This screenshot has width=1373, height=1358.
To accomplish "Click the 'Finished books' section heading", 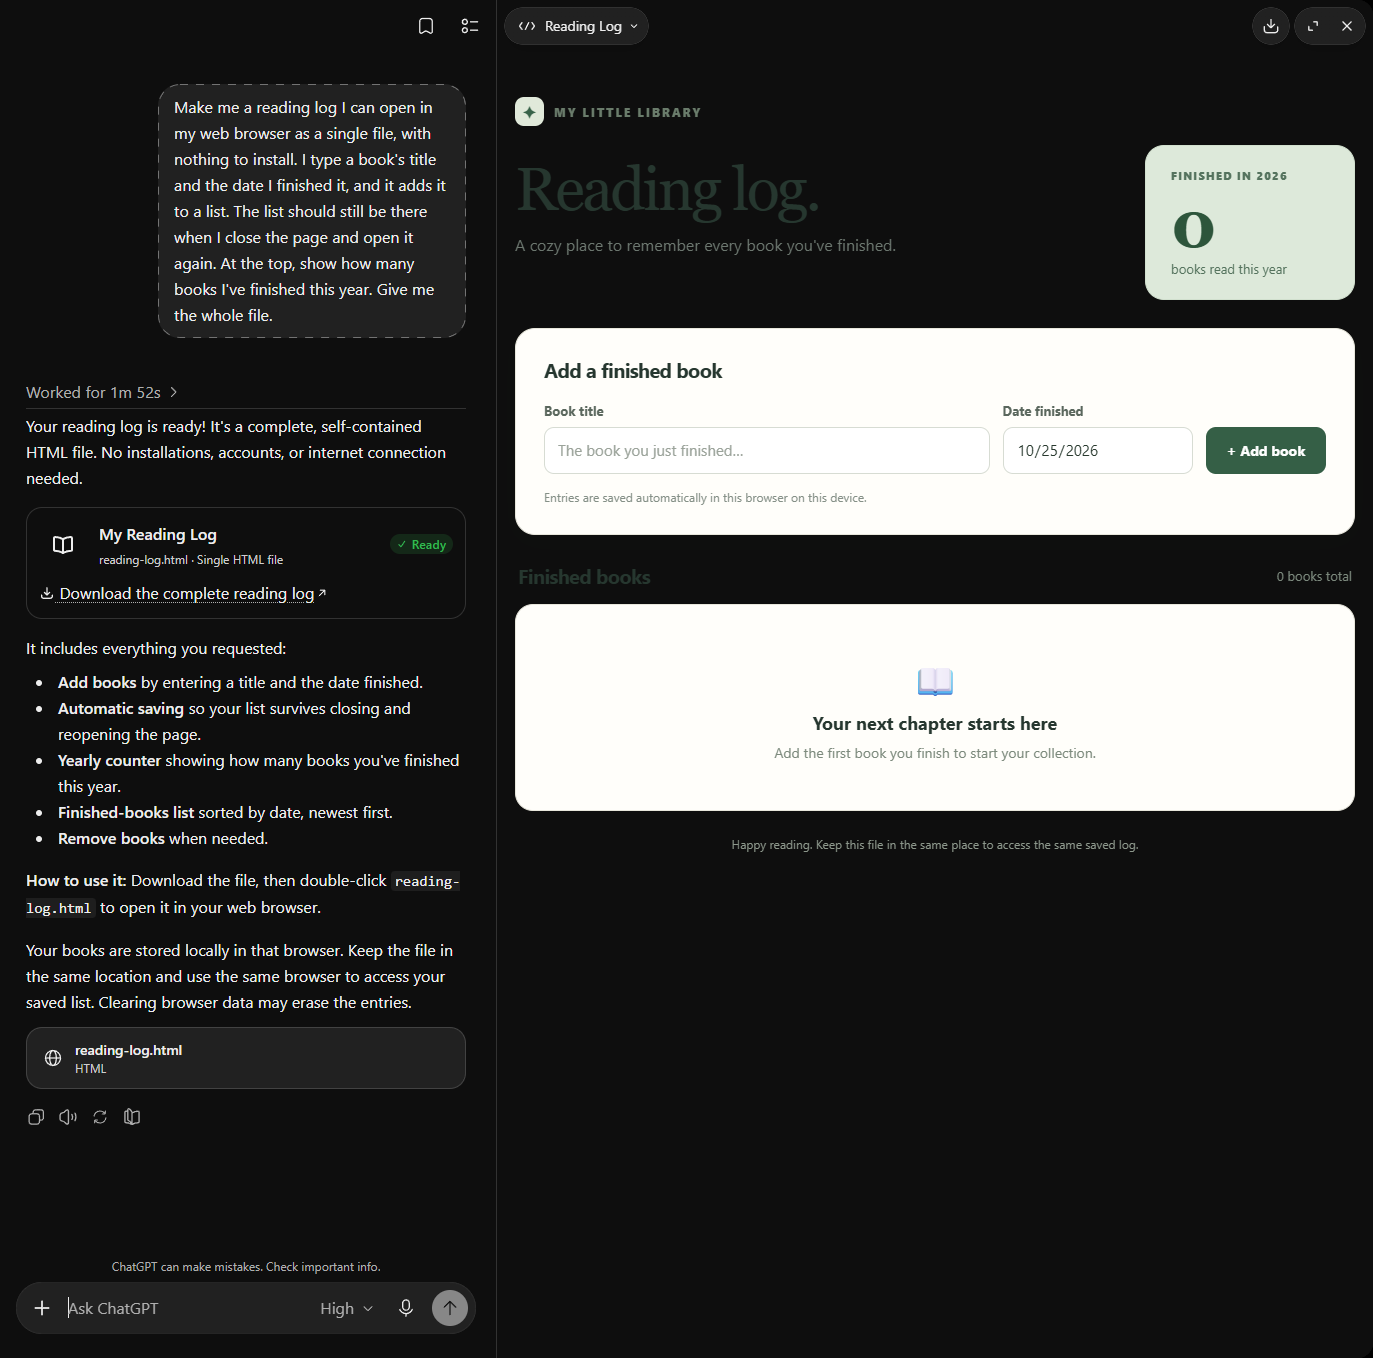I will click(x=584, y=577).
